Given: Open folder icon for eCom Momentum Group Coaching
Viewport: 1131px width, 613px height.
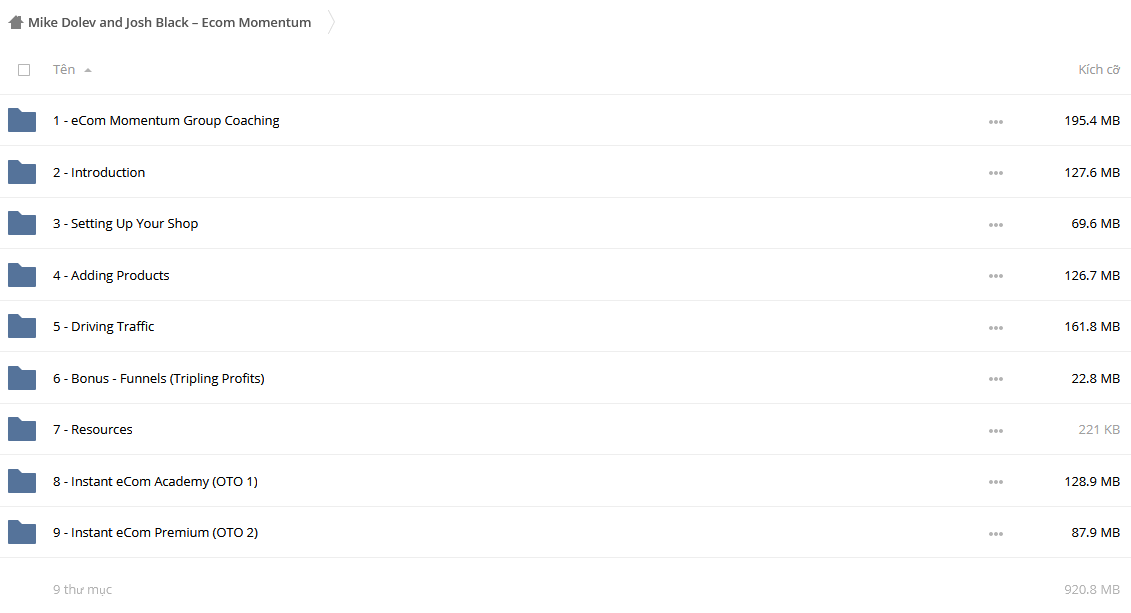Looking at the screenshot, I should point(22,120).
